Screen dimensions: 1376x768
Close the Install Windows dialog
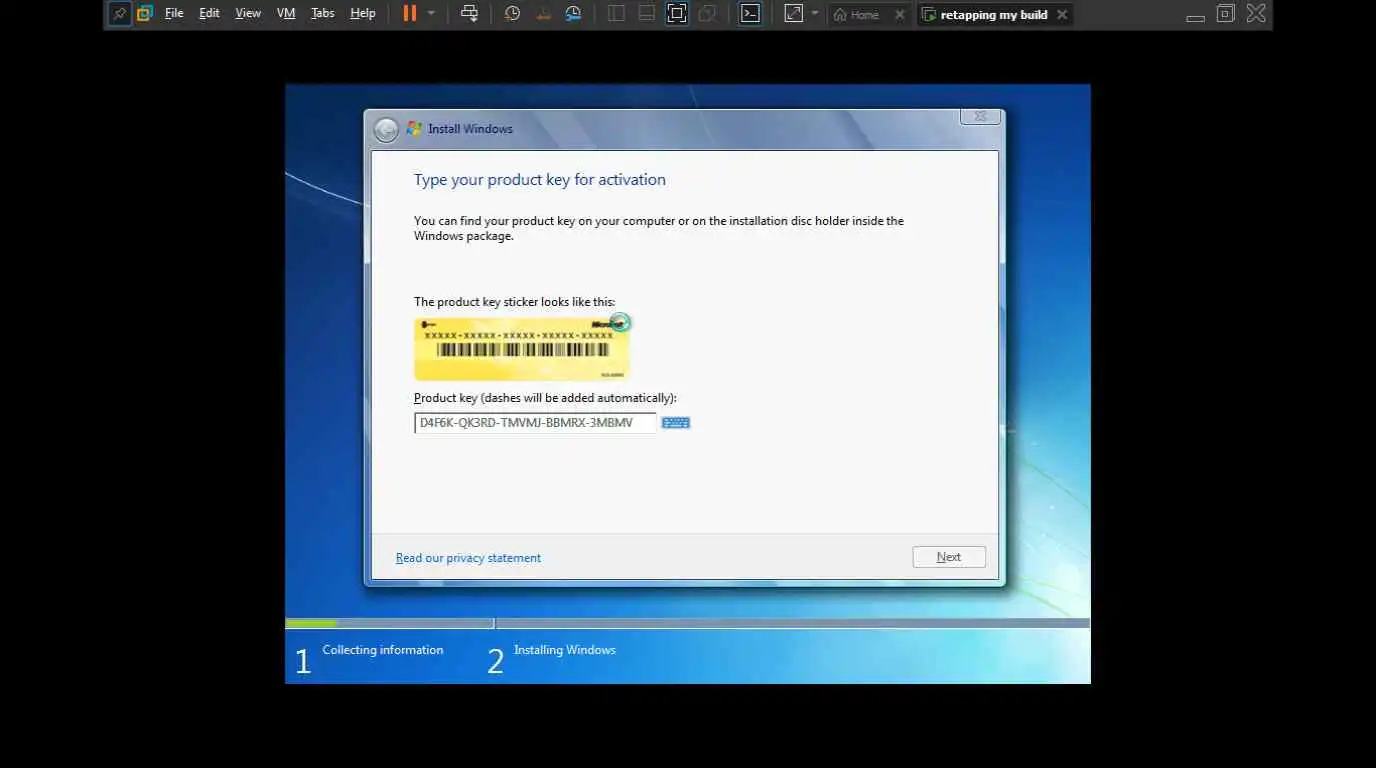click(x=980, y=116)
